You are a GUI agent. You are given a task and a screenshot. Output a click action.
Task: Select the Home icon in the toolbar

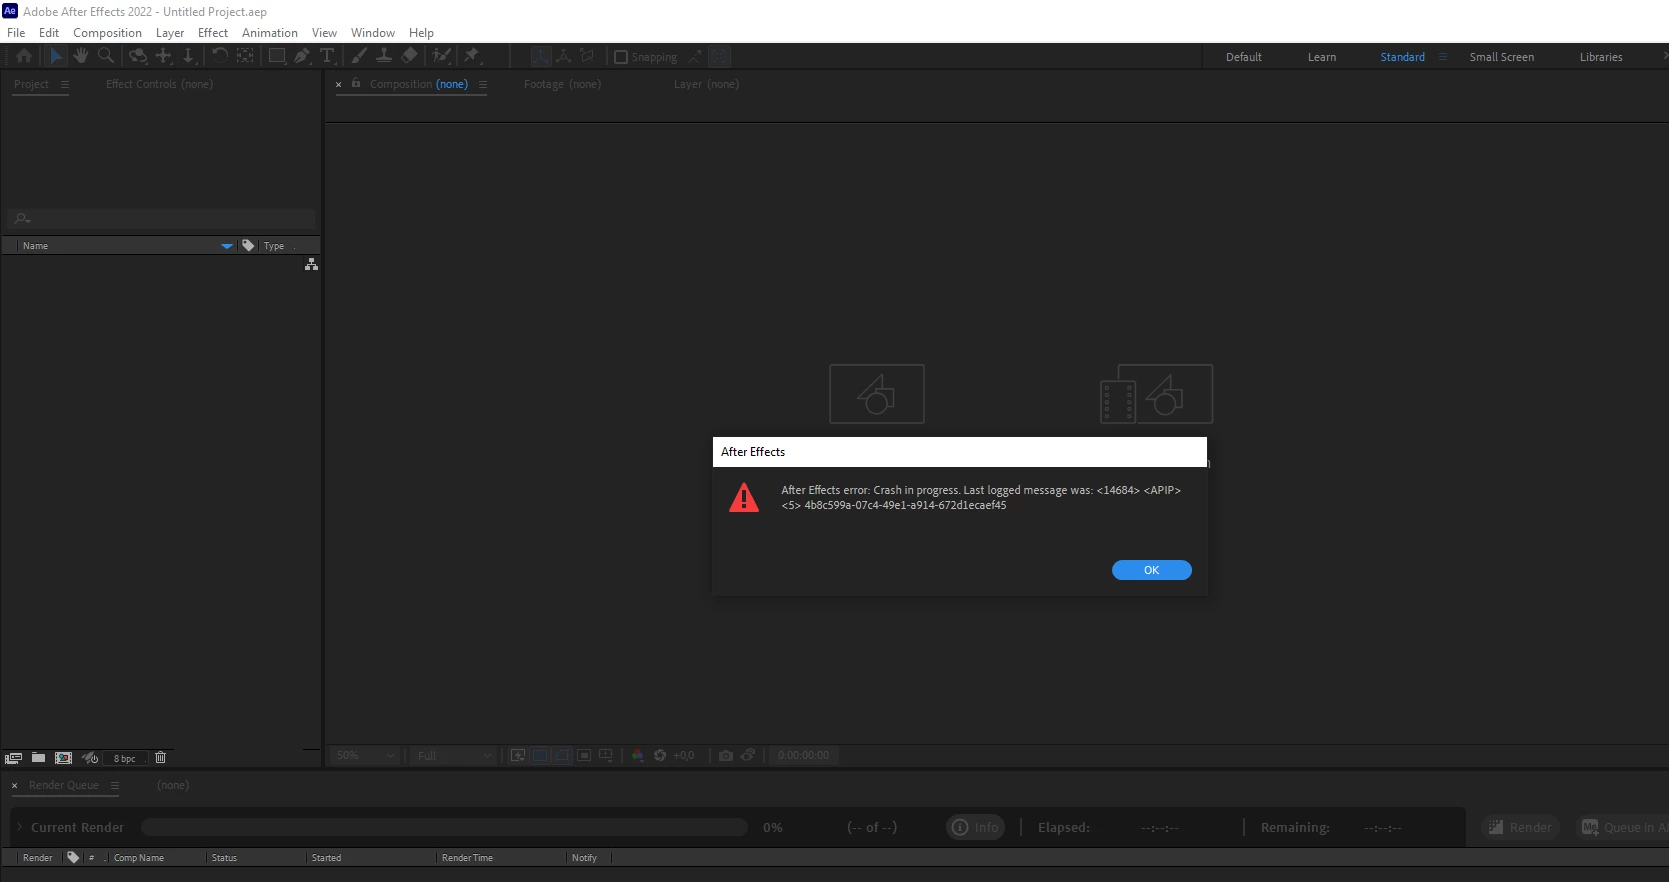[x=24, y=56]
